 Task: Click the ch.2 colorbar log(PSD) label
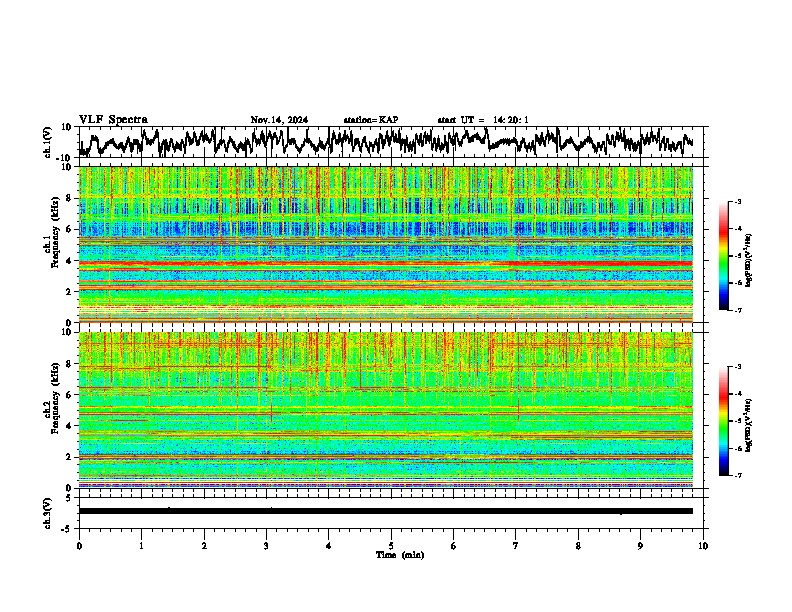click(x=749, y=424)
